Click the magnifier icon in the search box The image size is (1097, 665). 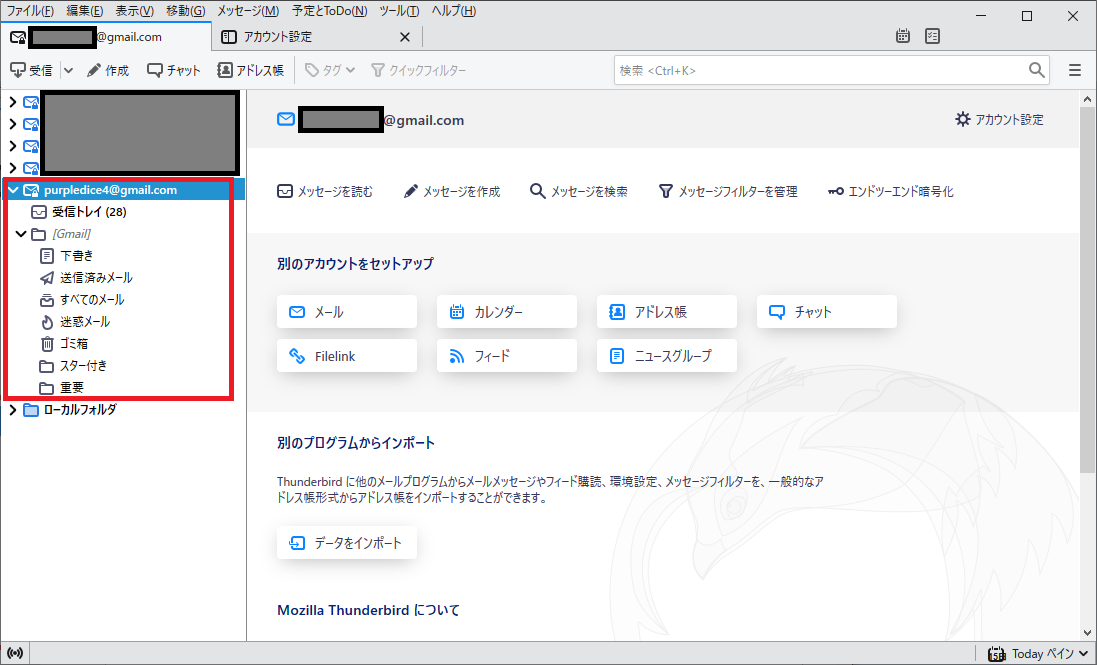point(1036,70)
